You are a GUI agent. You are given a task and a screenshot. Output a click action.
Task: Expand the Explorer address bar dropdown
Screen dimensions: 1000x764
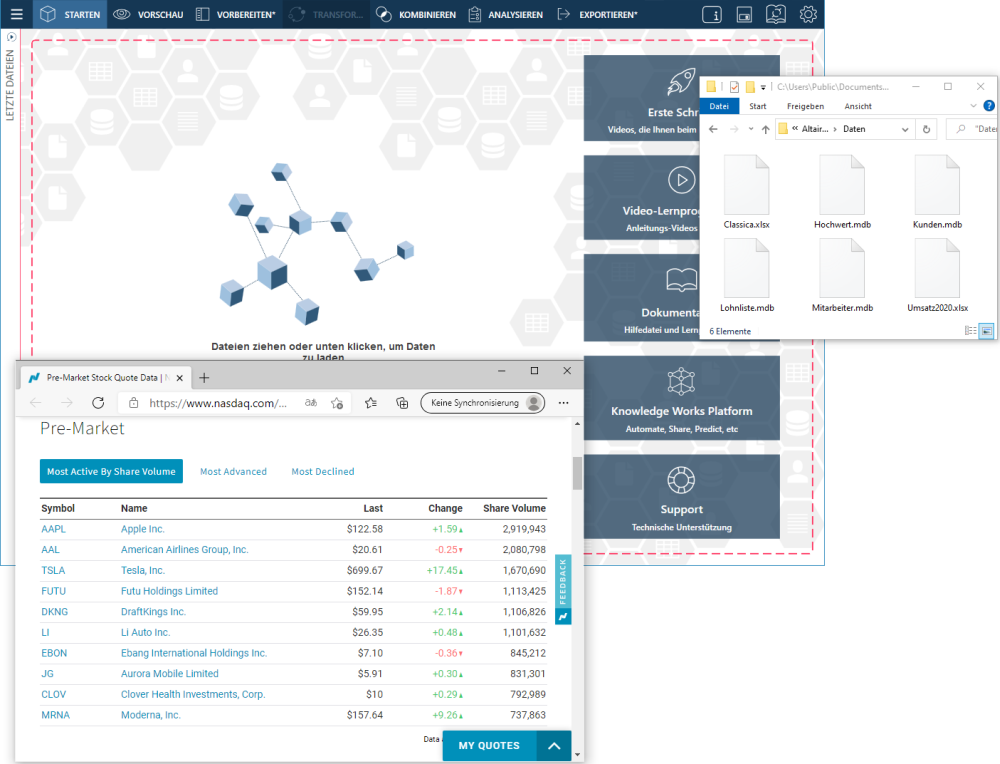coord(905,129)
